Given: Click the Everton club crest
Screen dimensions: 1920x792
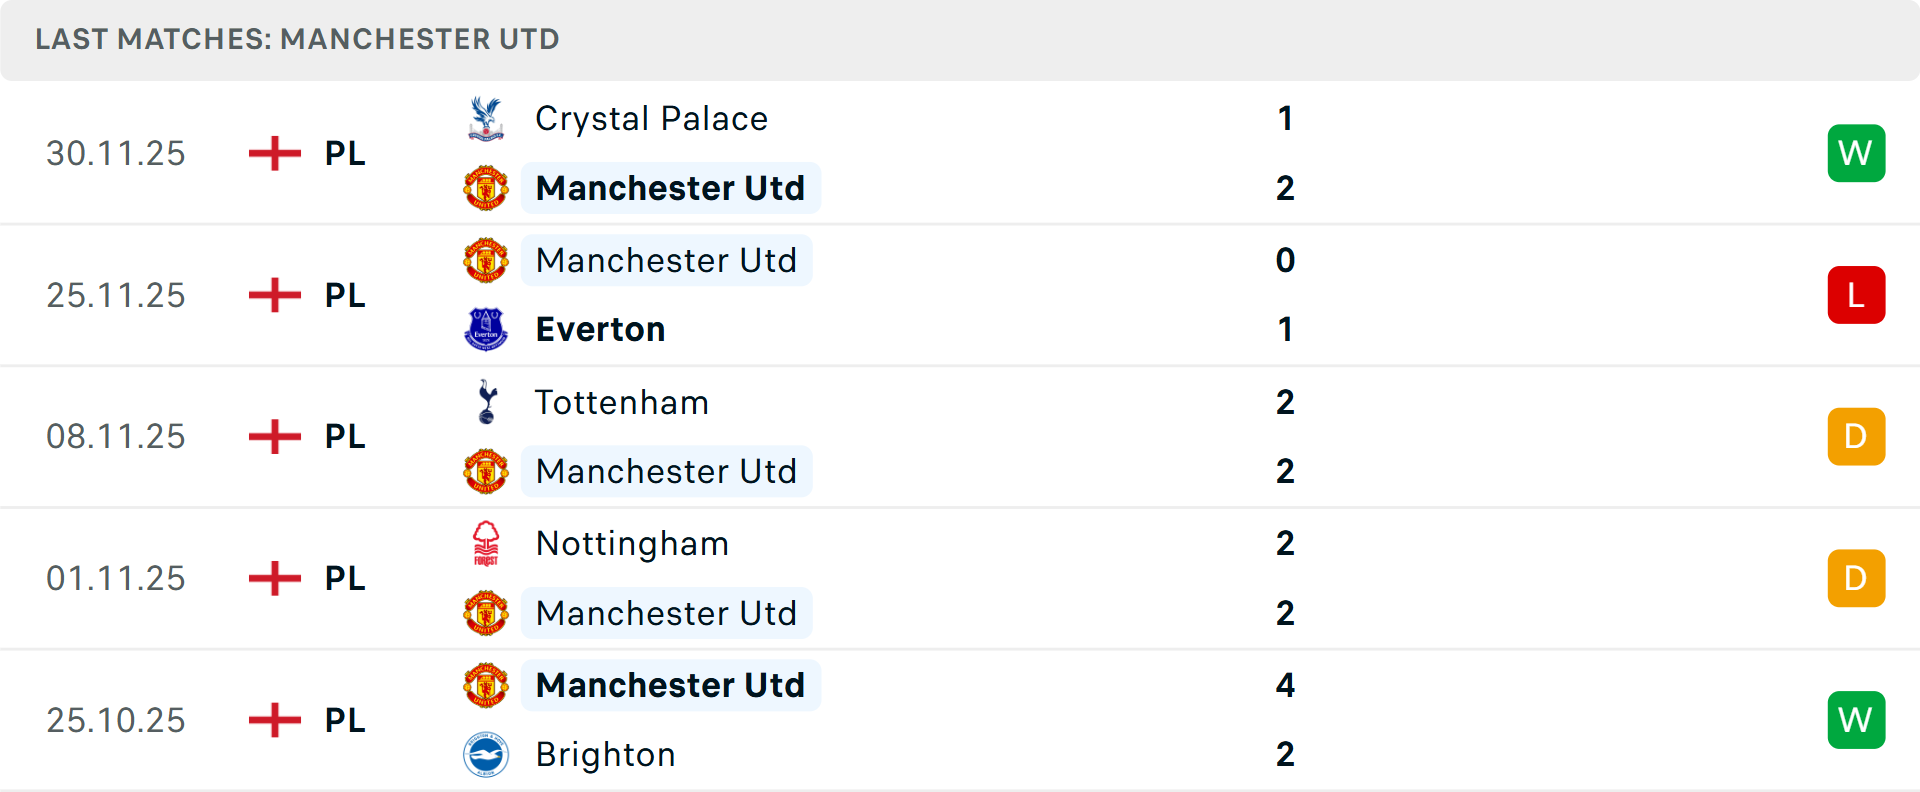Looking at the screenshot, I should pyautogui.click(x=486, y=329).
